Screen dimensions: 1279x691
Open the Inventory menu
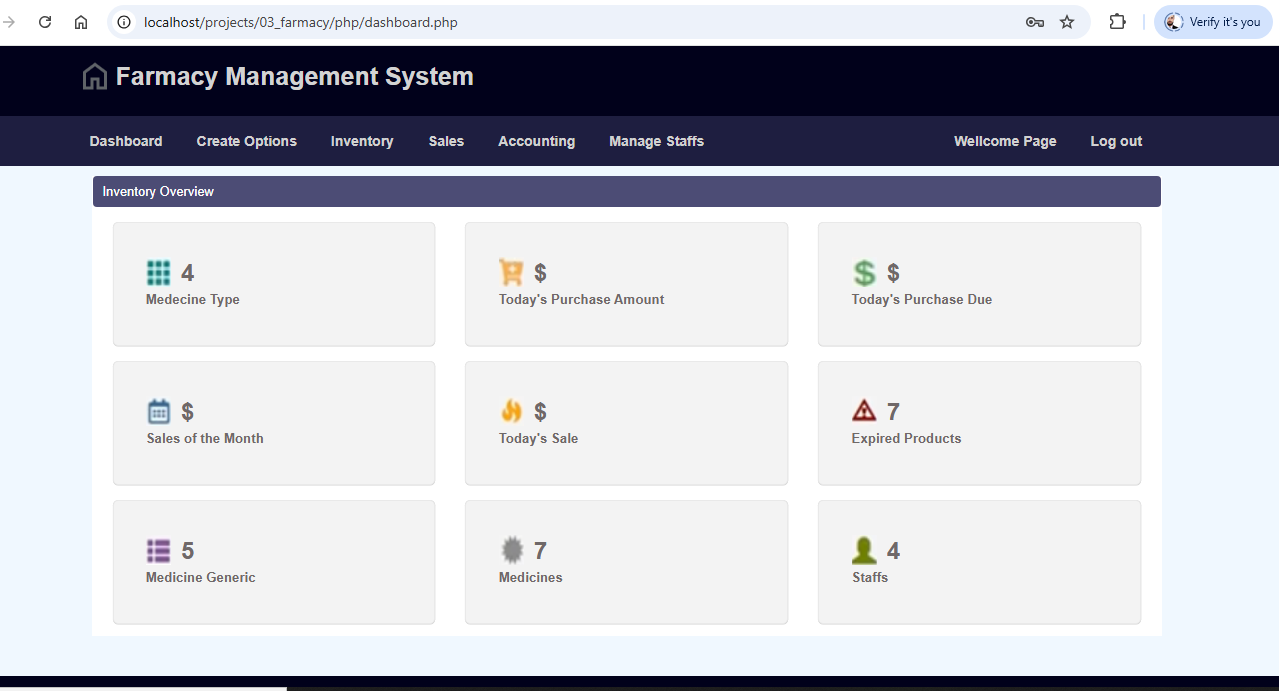coord(362,141)
